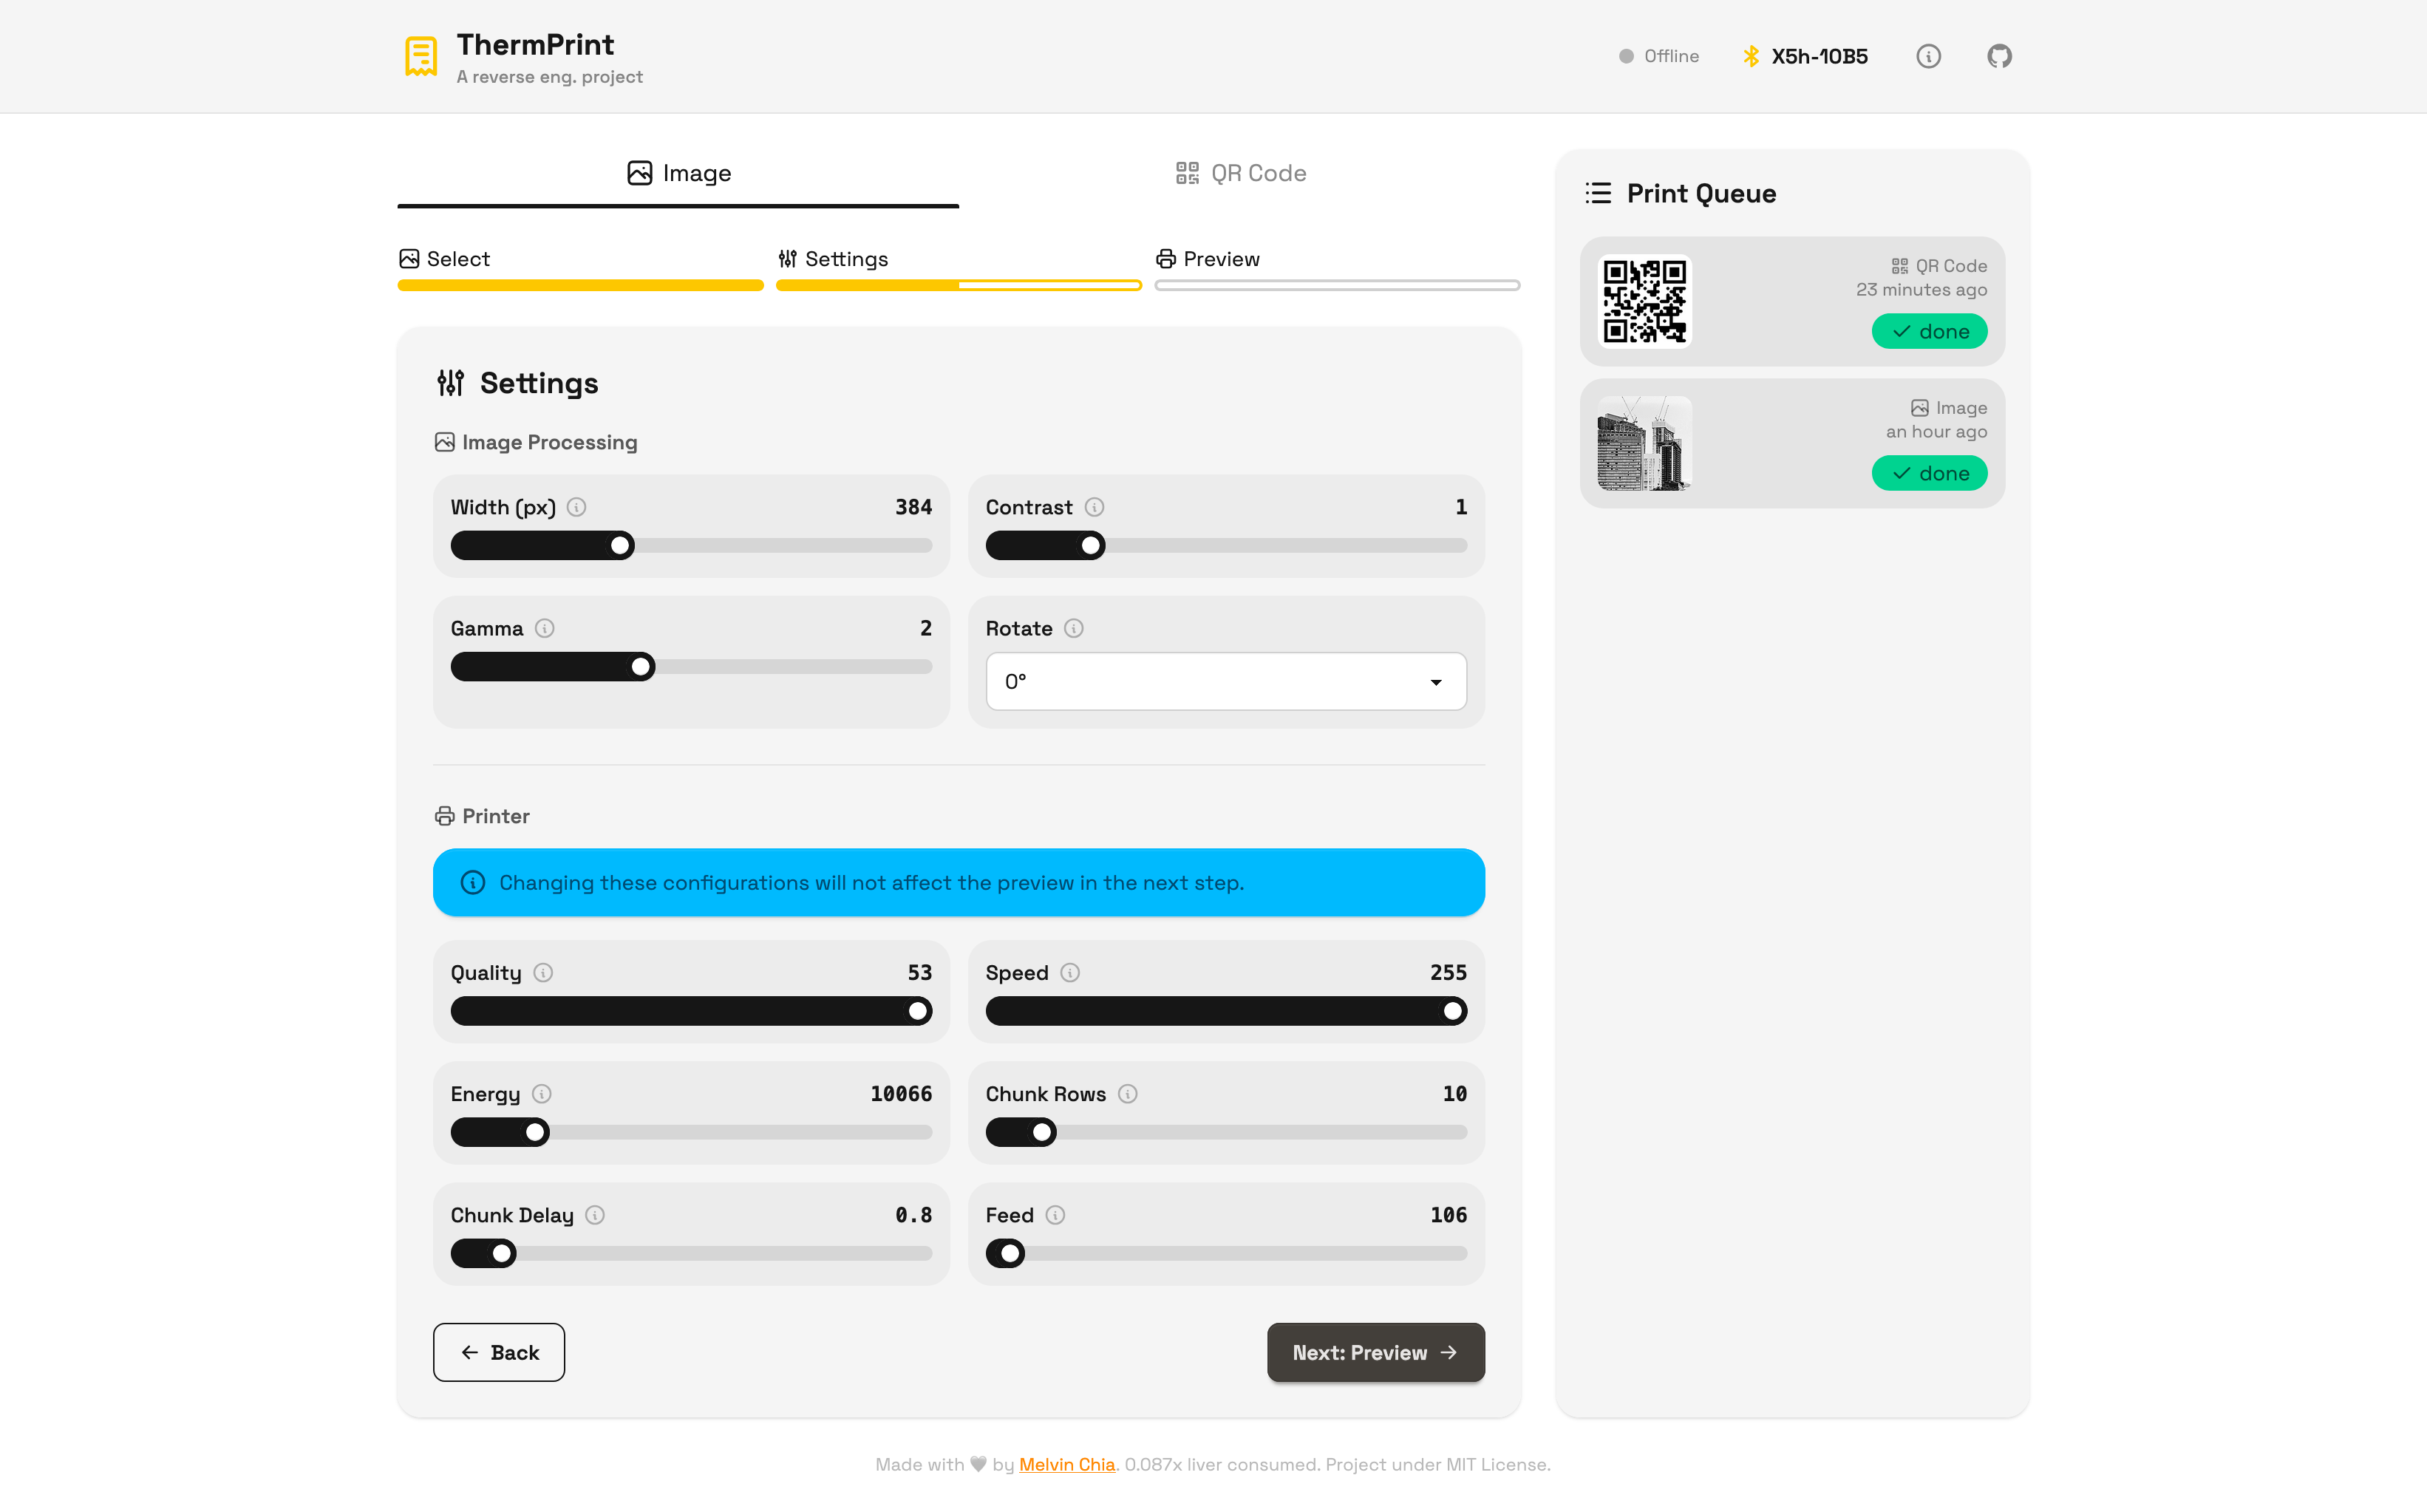2427x1512 pixels.
Task: Click the info icon in blue notice banner
Action: tap(473, 883)
